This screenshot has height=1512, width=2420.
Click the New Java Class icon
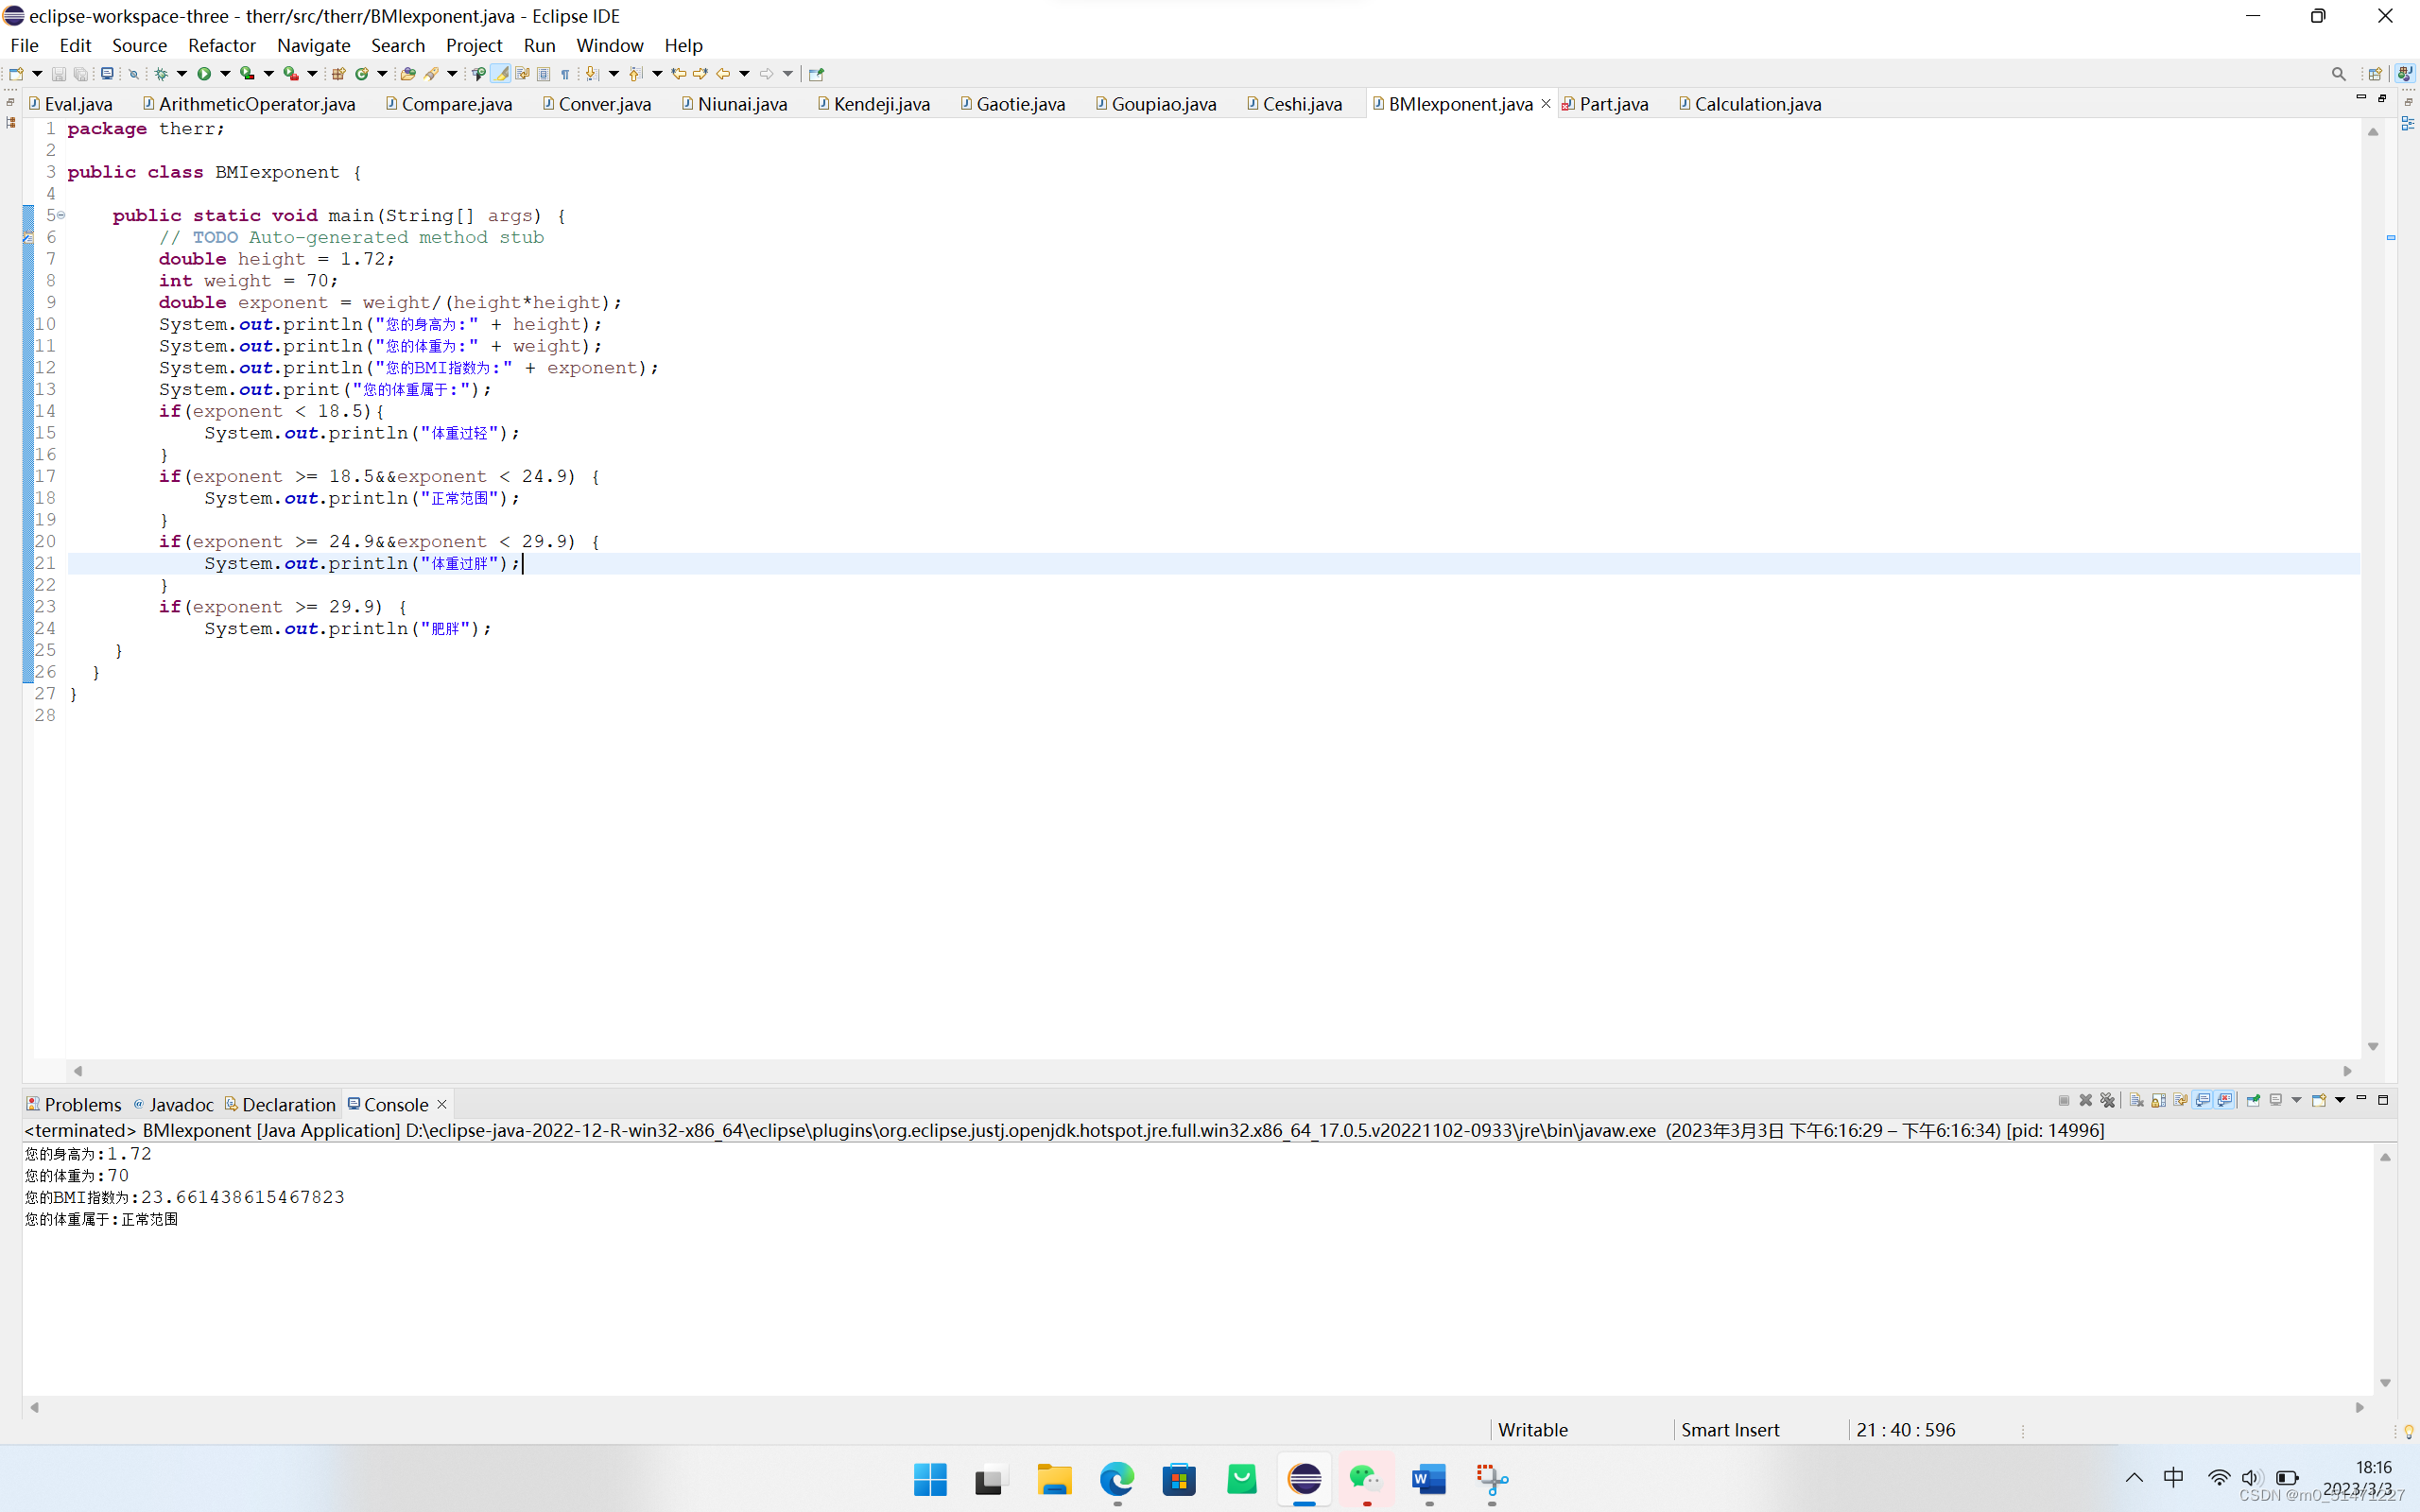(362, 74)
